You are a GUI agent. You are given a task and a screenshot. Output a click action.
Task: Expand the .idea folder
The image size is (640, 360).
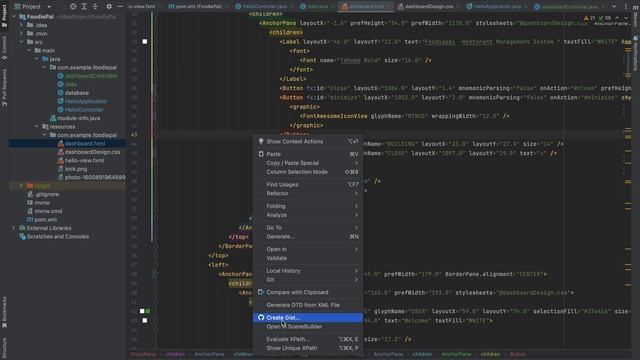pos(22,25)
